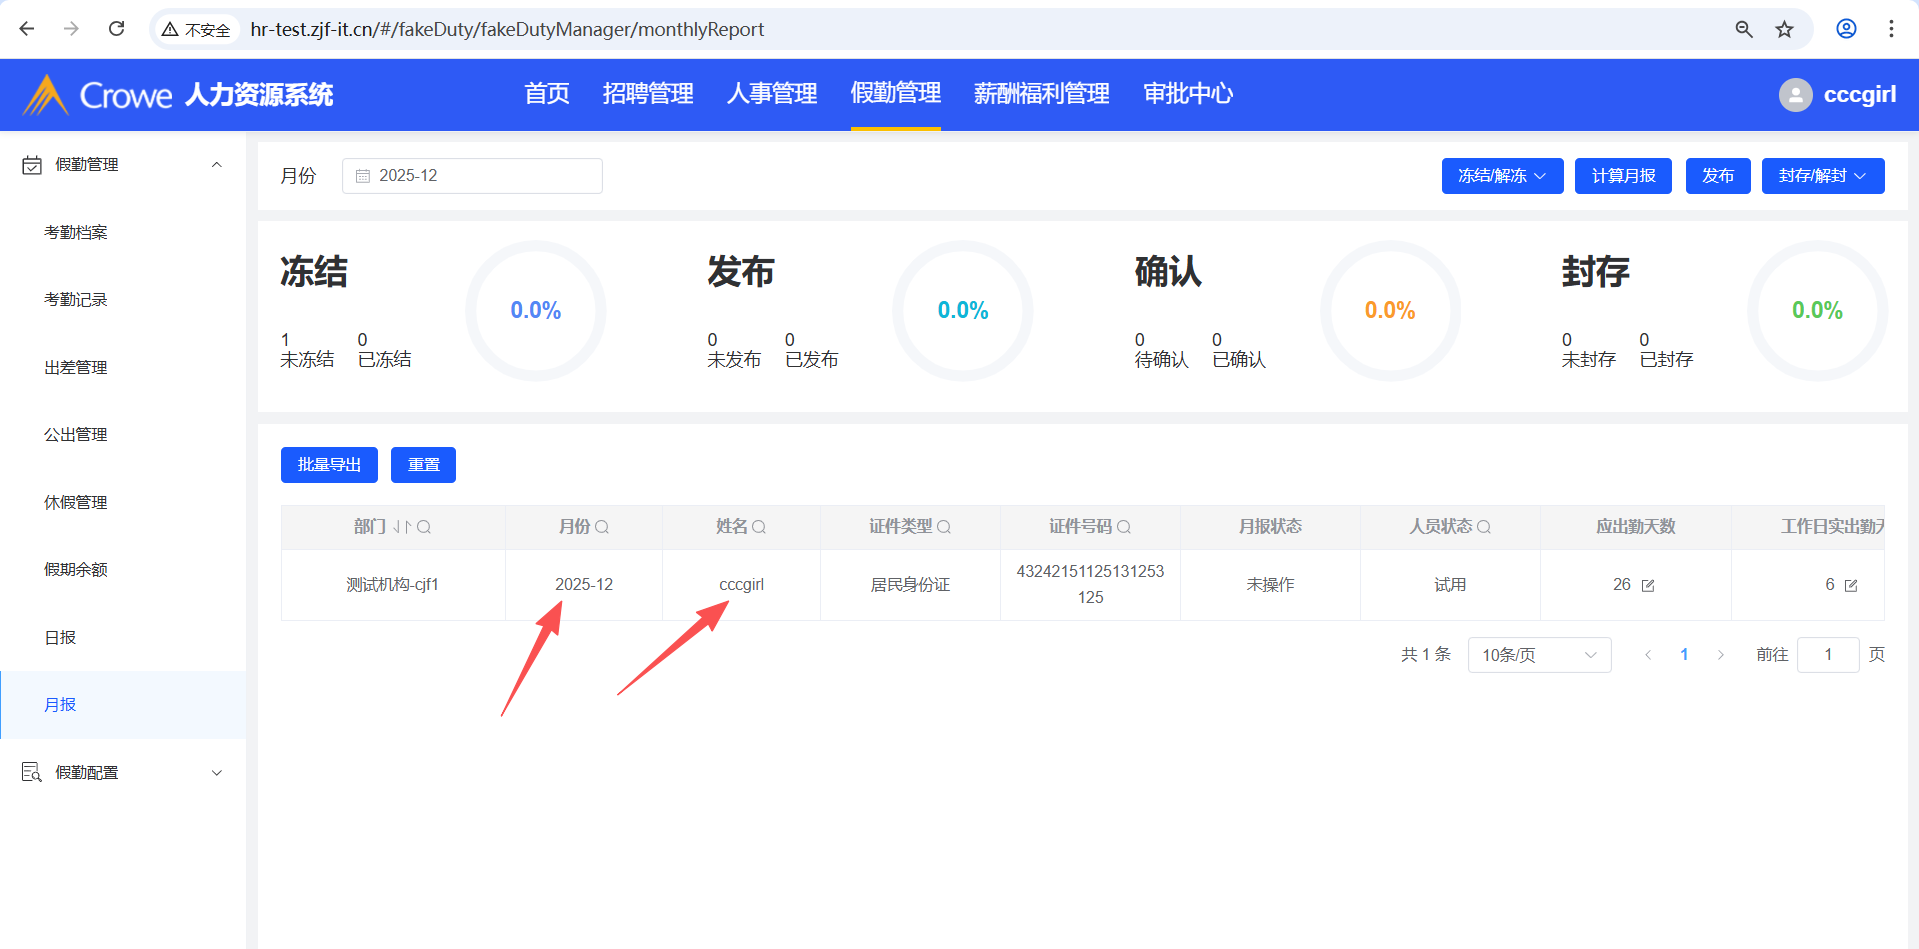Open the search icon in 证件号码 header

(1124, 527)
